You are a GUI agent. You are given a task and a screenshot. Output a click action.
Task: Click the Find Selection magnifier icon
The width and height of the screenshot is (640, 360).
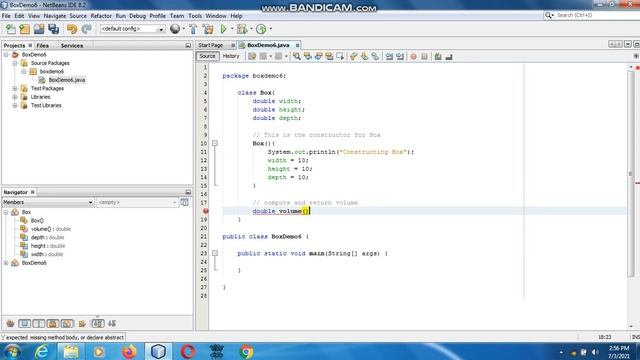pos(297,56)
